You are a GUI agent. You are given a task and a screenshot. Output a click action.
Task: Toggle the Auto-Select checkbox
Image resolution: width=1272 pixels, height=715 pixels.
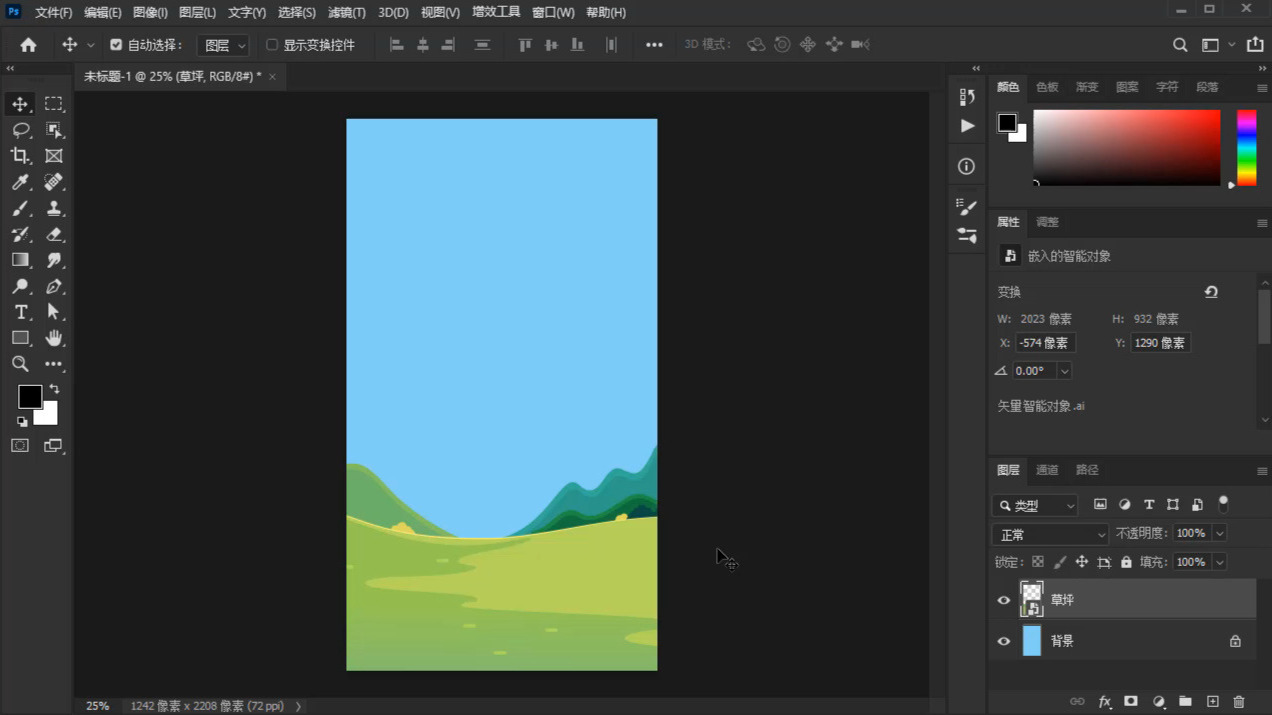(116, 45)
